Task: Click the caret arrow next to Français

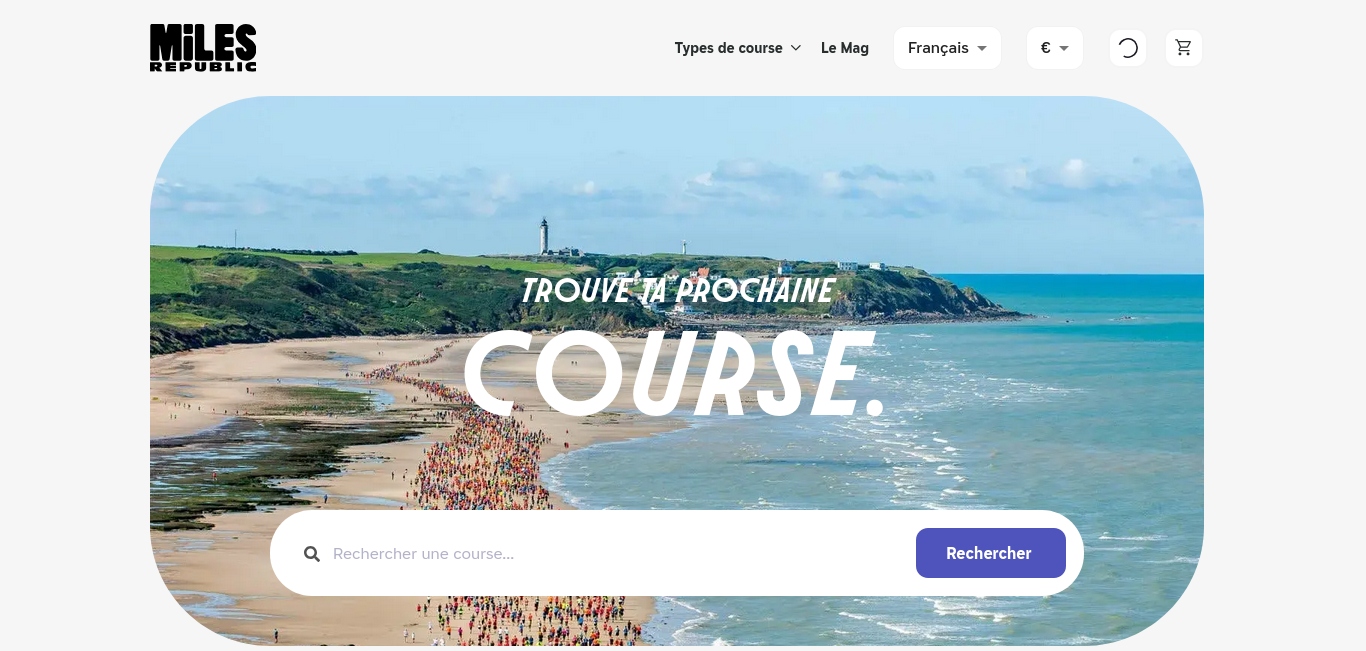Action: coord(982,48)
